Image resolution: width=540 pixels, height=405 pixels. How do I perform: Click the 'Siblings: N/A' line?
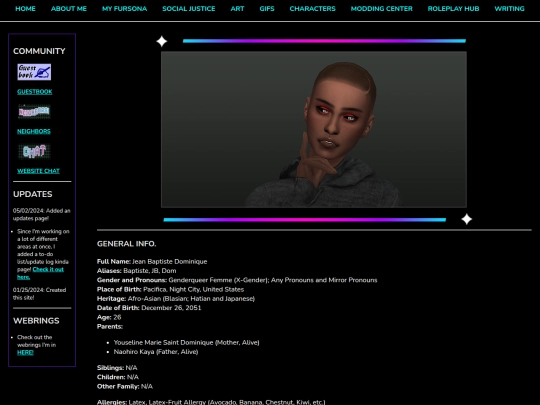[117, 368]
